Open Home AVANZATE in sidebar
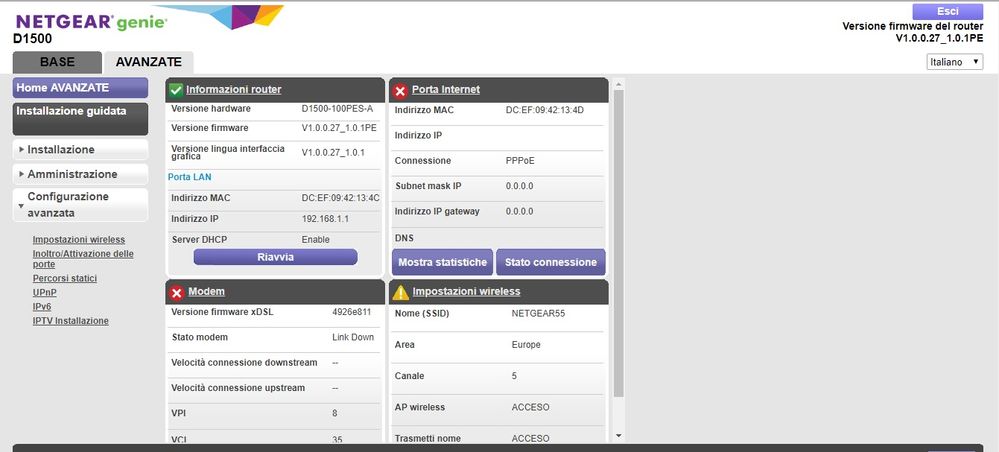This screenshot has height=452, width=999. point(80,88)
